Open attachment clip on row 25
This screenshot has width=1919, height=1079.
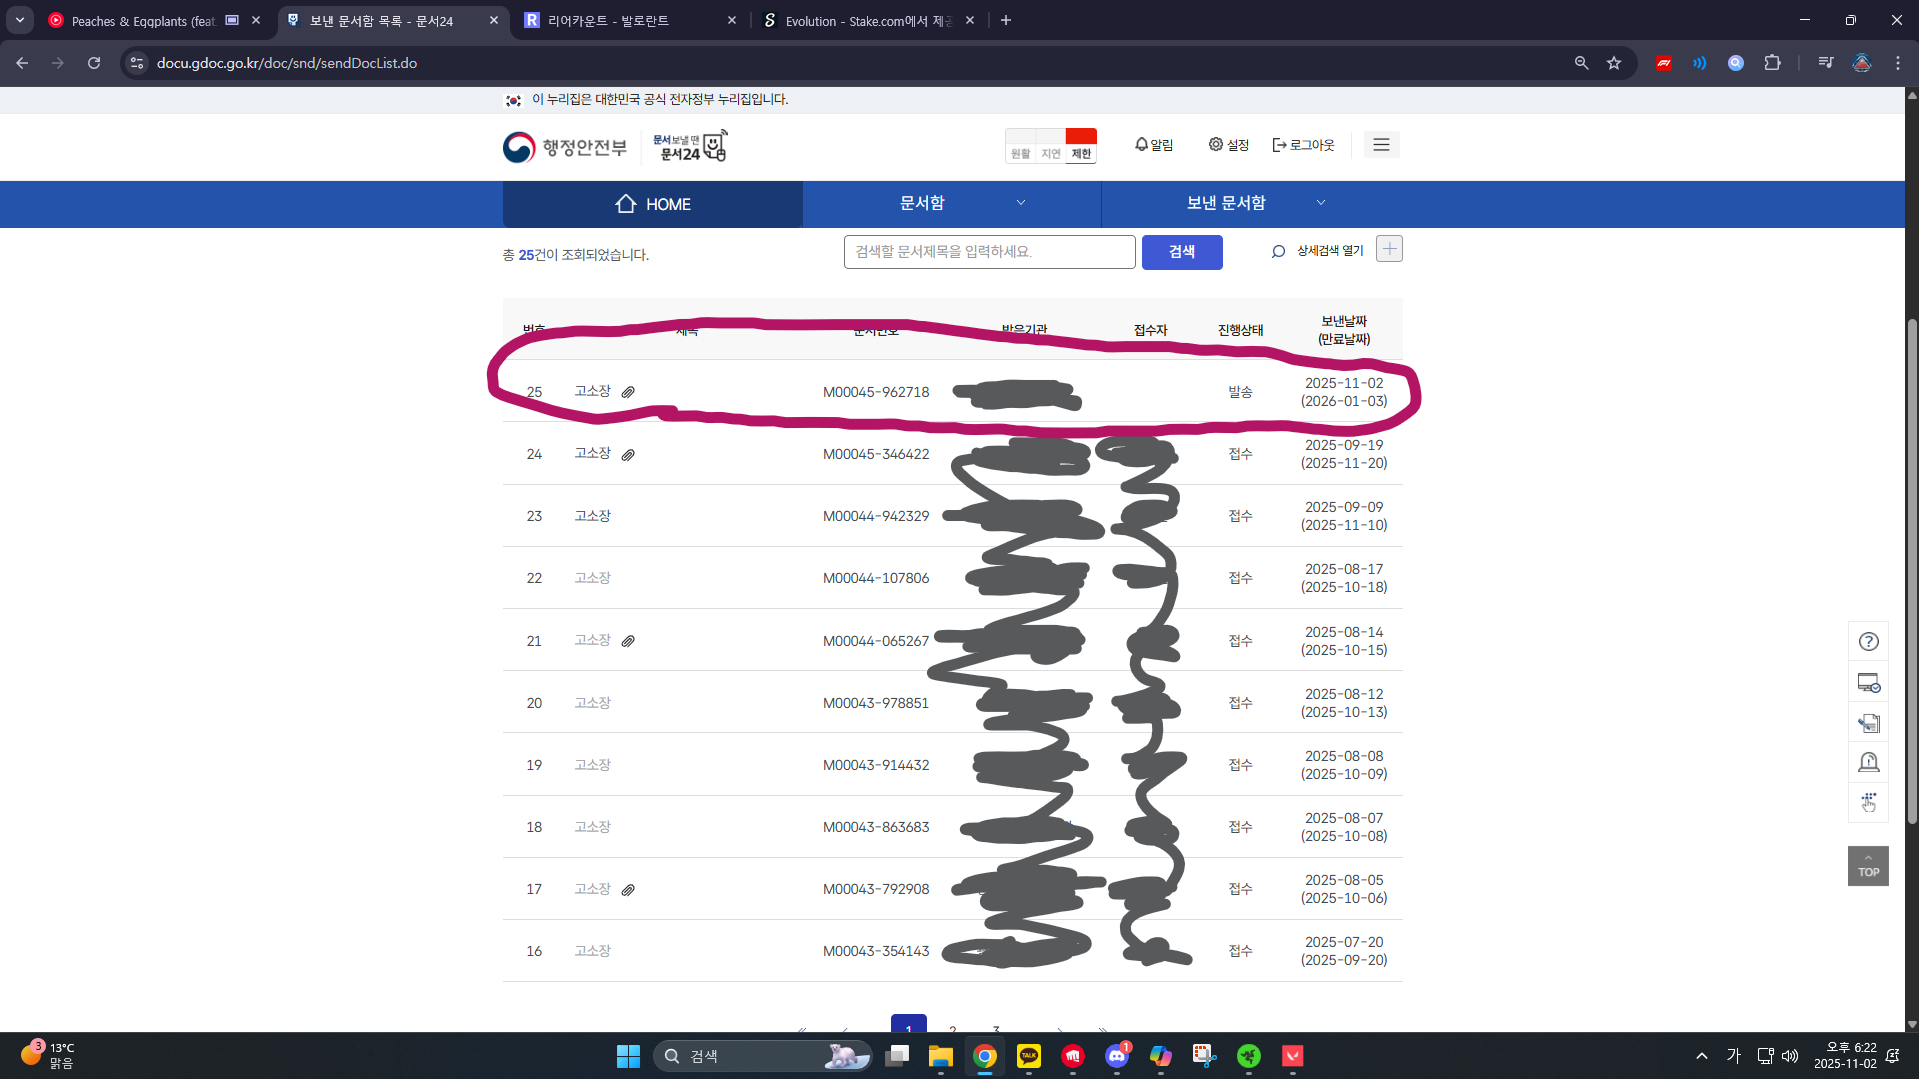point(628,392)
